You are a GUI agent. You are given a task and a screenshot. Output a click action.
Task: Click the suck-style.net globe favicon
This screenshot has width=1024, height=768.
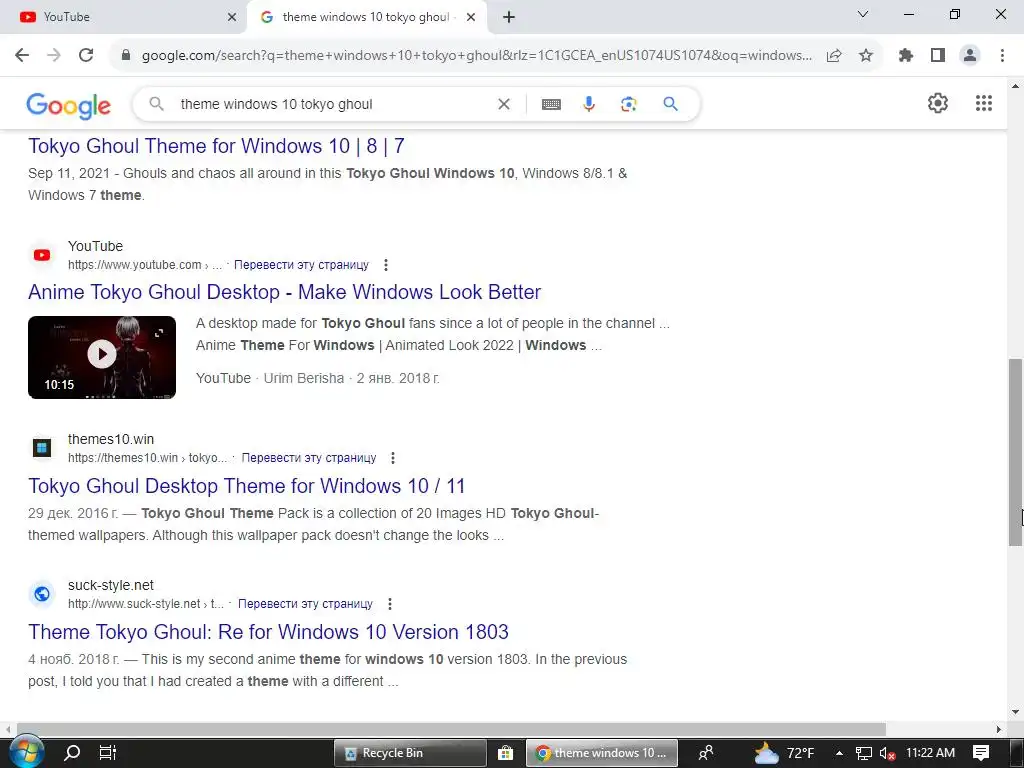click(42, 594)
